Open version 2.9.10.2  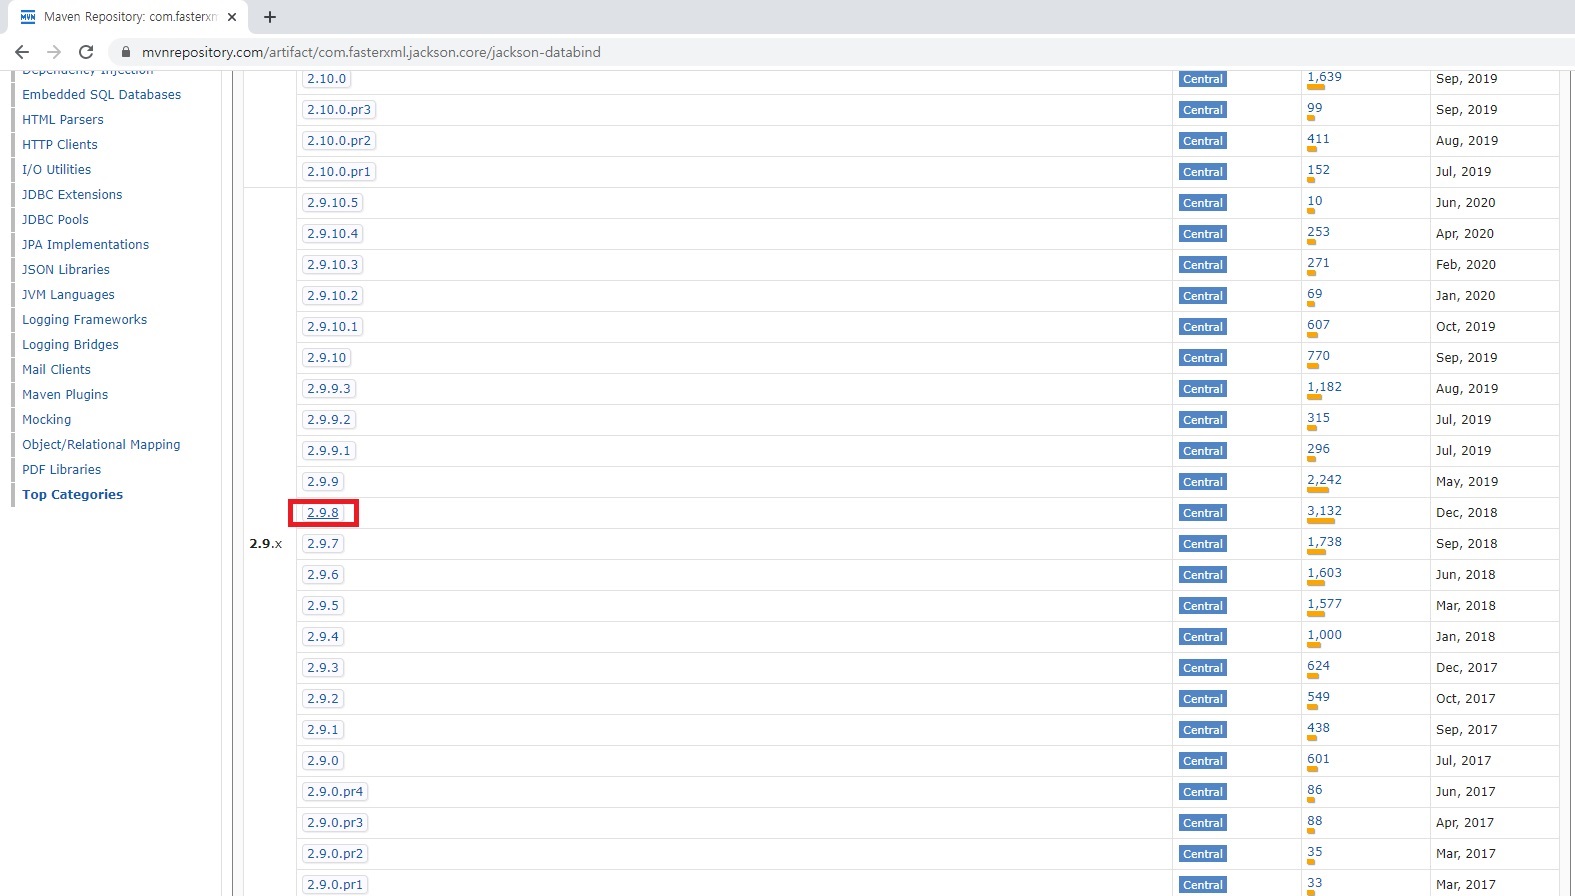(332, 296)
